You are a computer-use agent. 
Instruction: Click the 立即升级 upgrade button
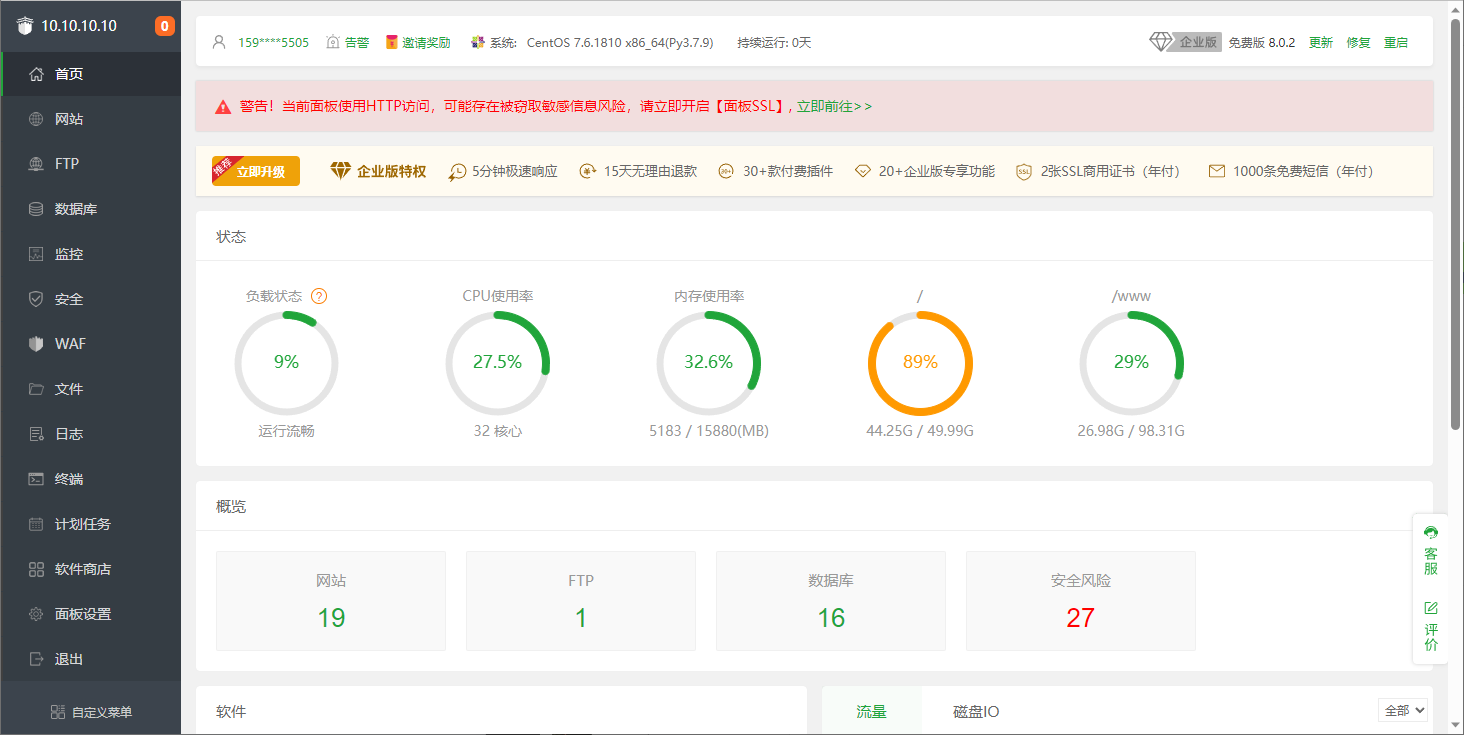257,171
